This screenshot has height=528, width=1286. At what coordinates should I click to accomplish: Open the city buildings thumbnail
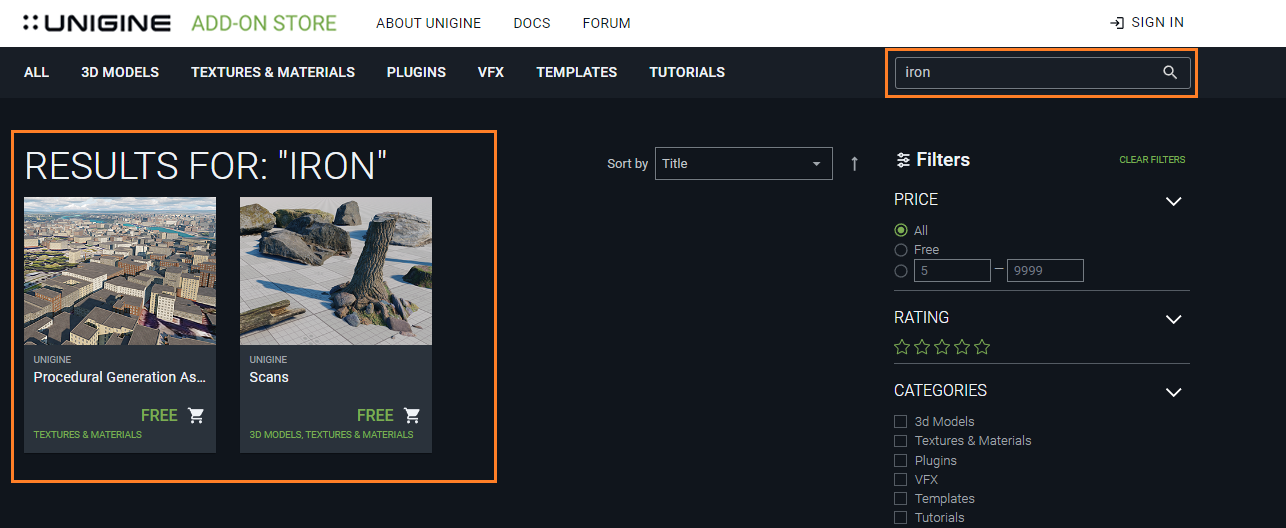coord(120,271)
